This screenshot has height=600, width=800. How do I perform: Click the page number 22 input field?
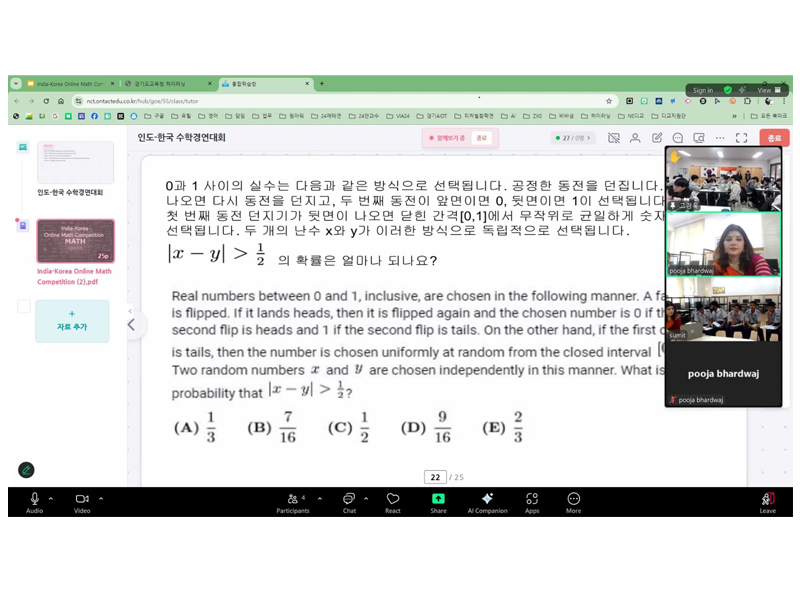point(434,477)
